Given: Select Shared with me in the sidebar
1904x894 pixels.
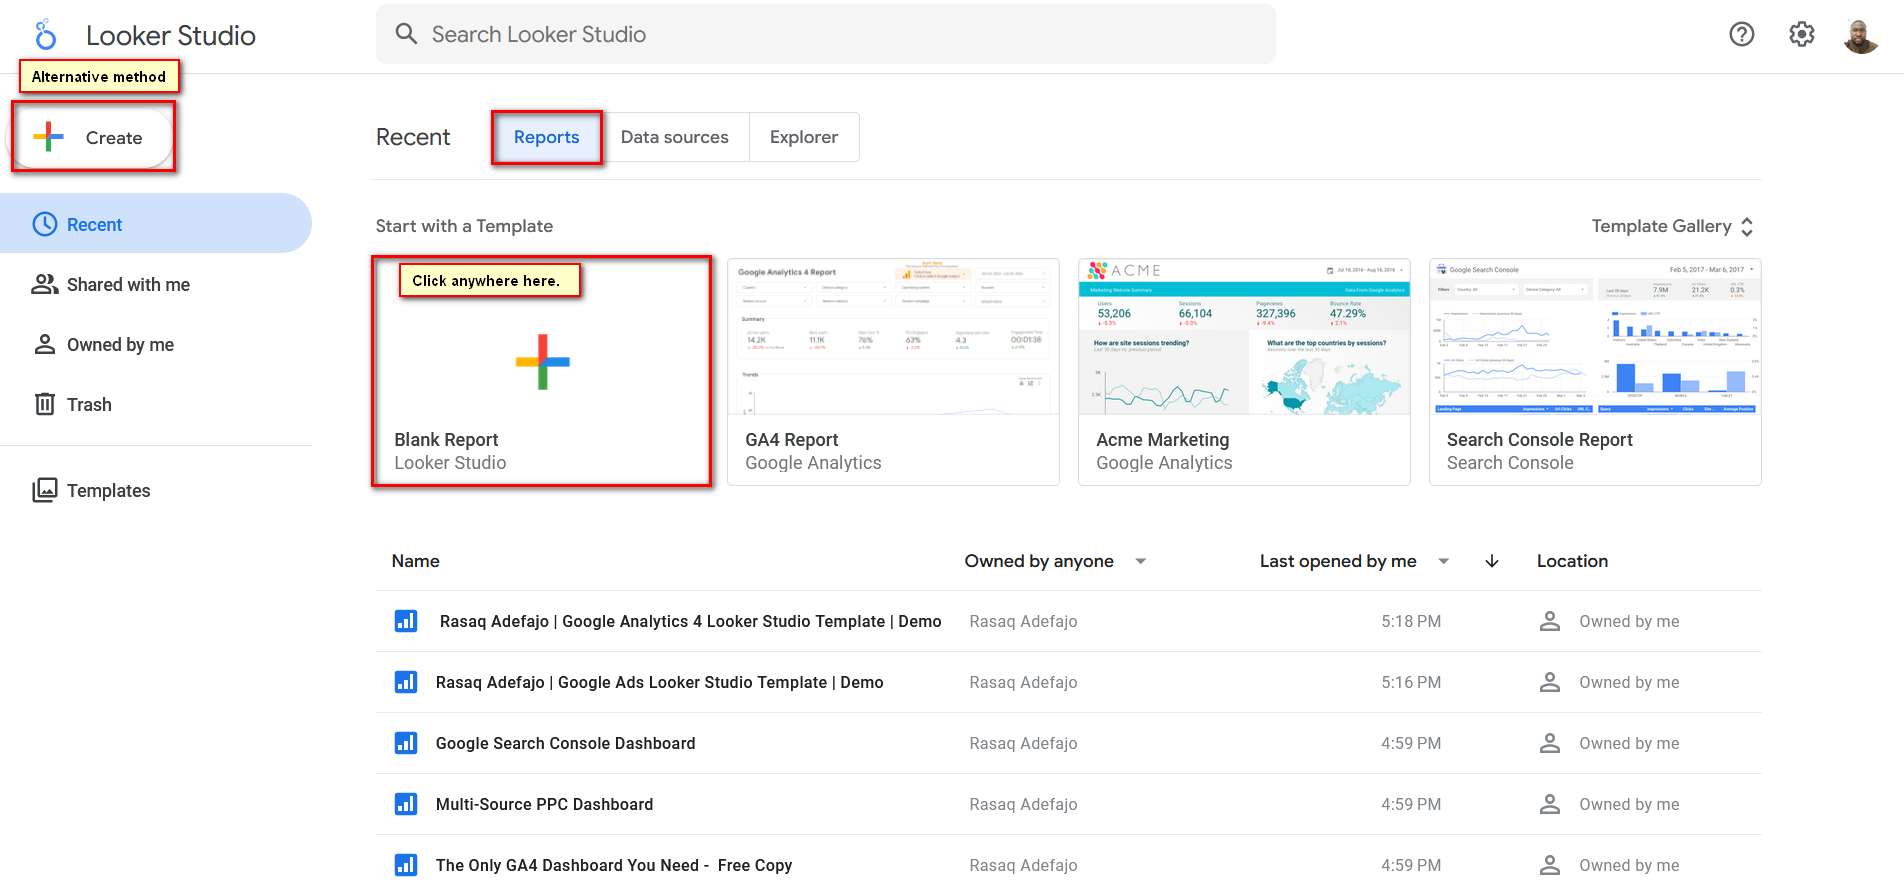Looking at the screenshot, I should [156, 284].
